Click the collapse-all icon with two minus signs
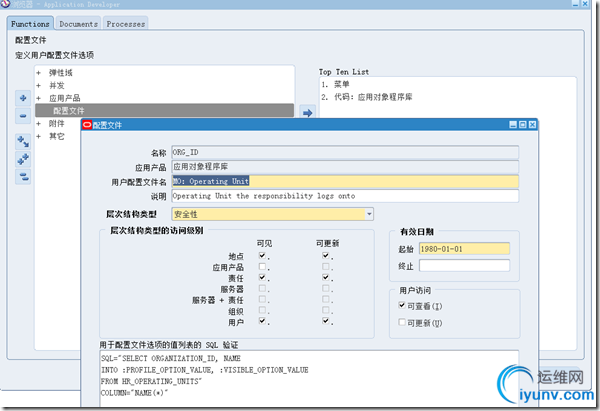The height and width of the screenshot is (411, 600). (23, 176)
